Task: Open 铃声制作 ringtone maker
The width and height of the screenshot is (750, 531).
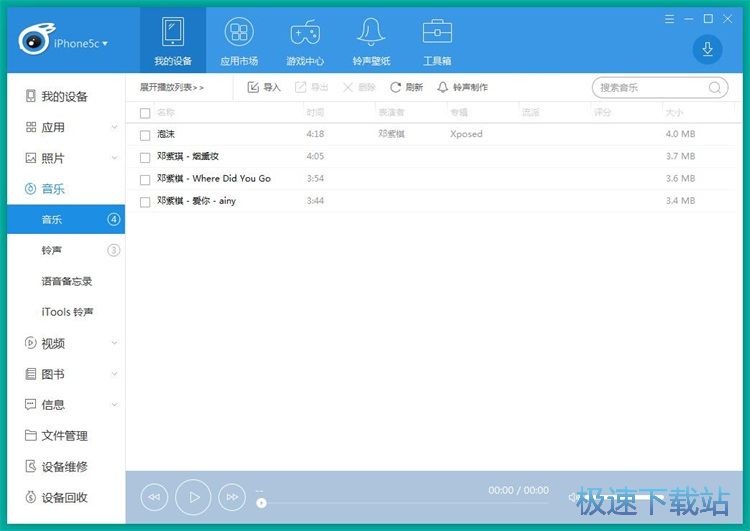Action: (x=463, y=87)
